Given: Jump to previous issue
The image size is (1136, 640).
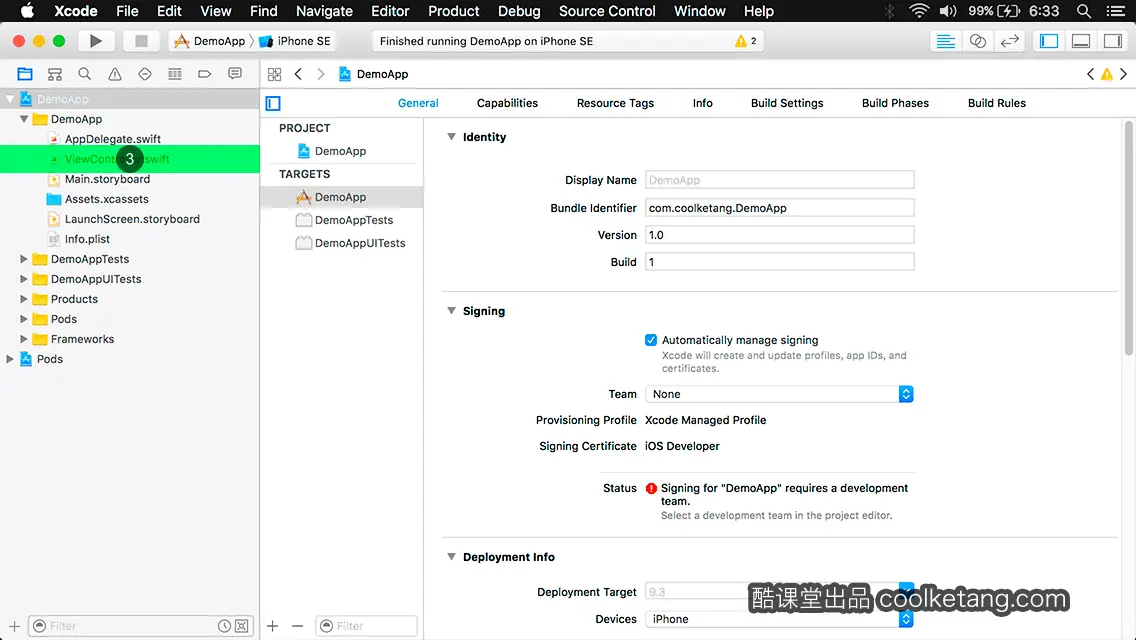Looking at the screenshot, I should pos(1090,74).
